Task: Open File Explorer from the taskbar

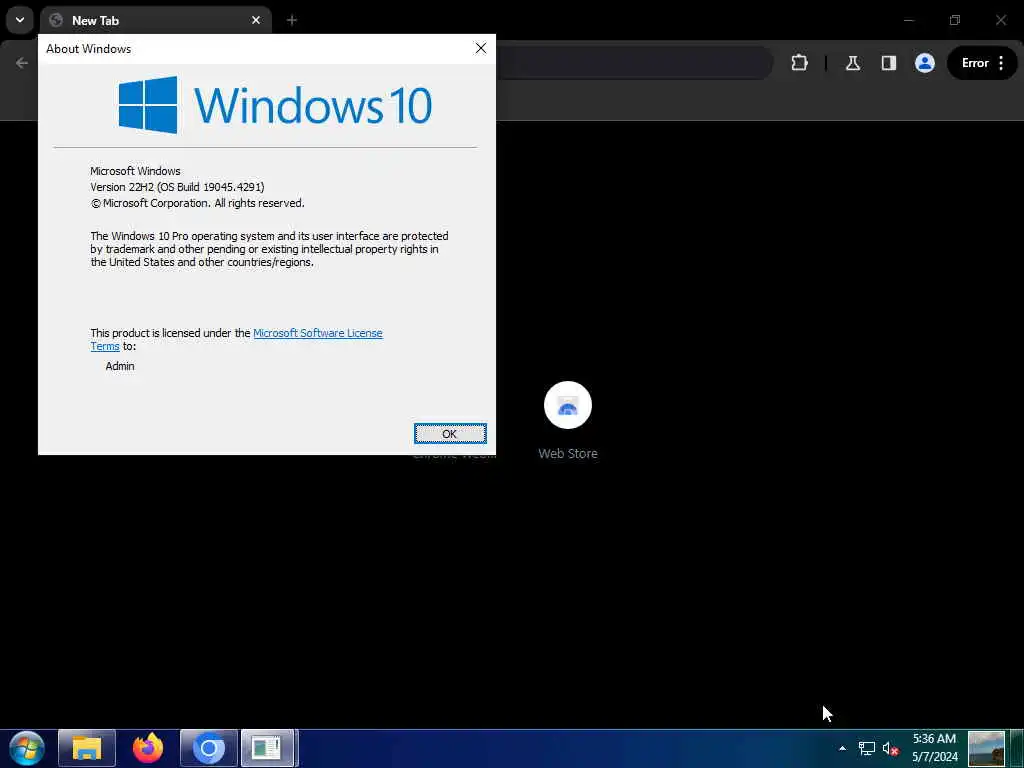Action: click(87, 748)
